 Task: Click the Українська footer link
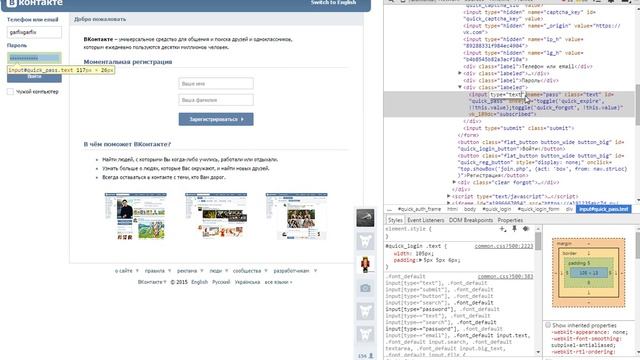coord(247,282)
